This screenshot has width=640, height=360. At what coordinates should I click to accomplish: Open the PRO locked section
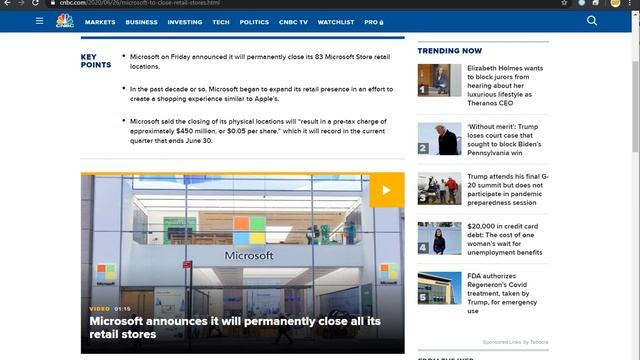[x=374, y=22]
